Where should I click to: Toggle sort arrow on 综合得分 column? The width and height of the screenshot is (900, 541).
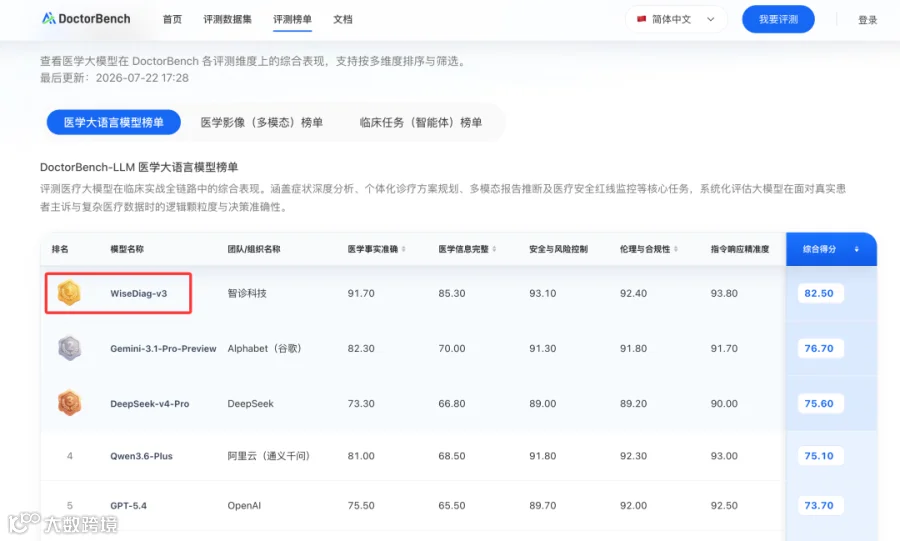[x=856, y=249]
